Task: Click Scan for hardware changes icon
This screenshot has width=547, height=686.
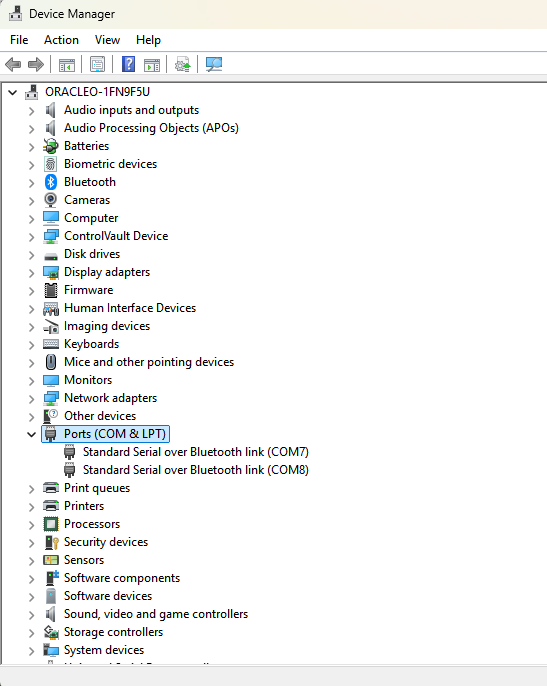Action: point(214,65)
